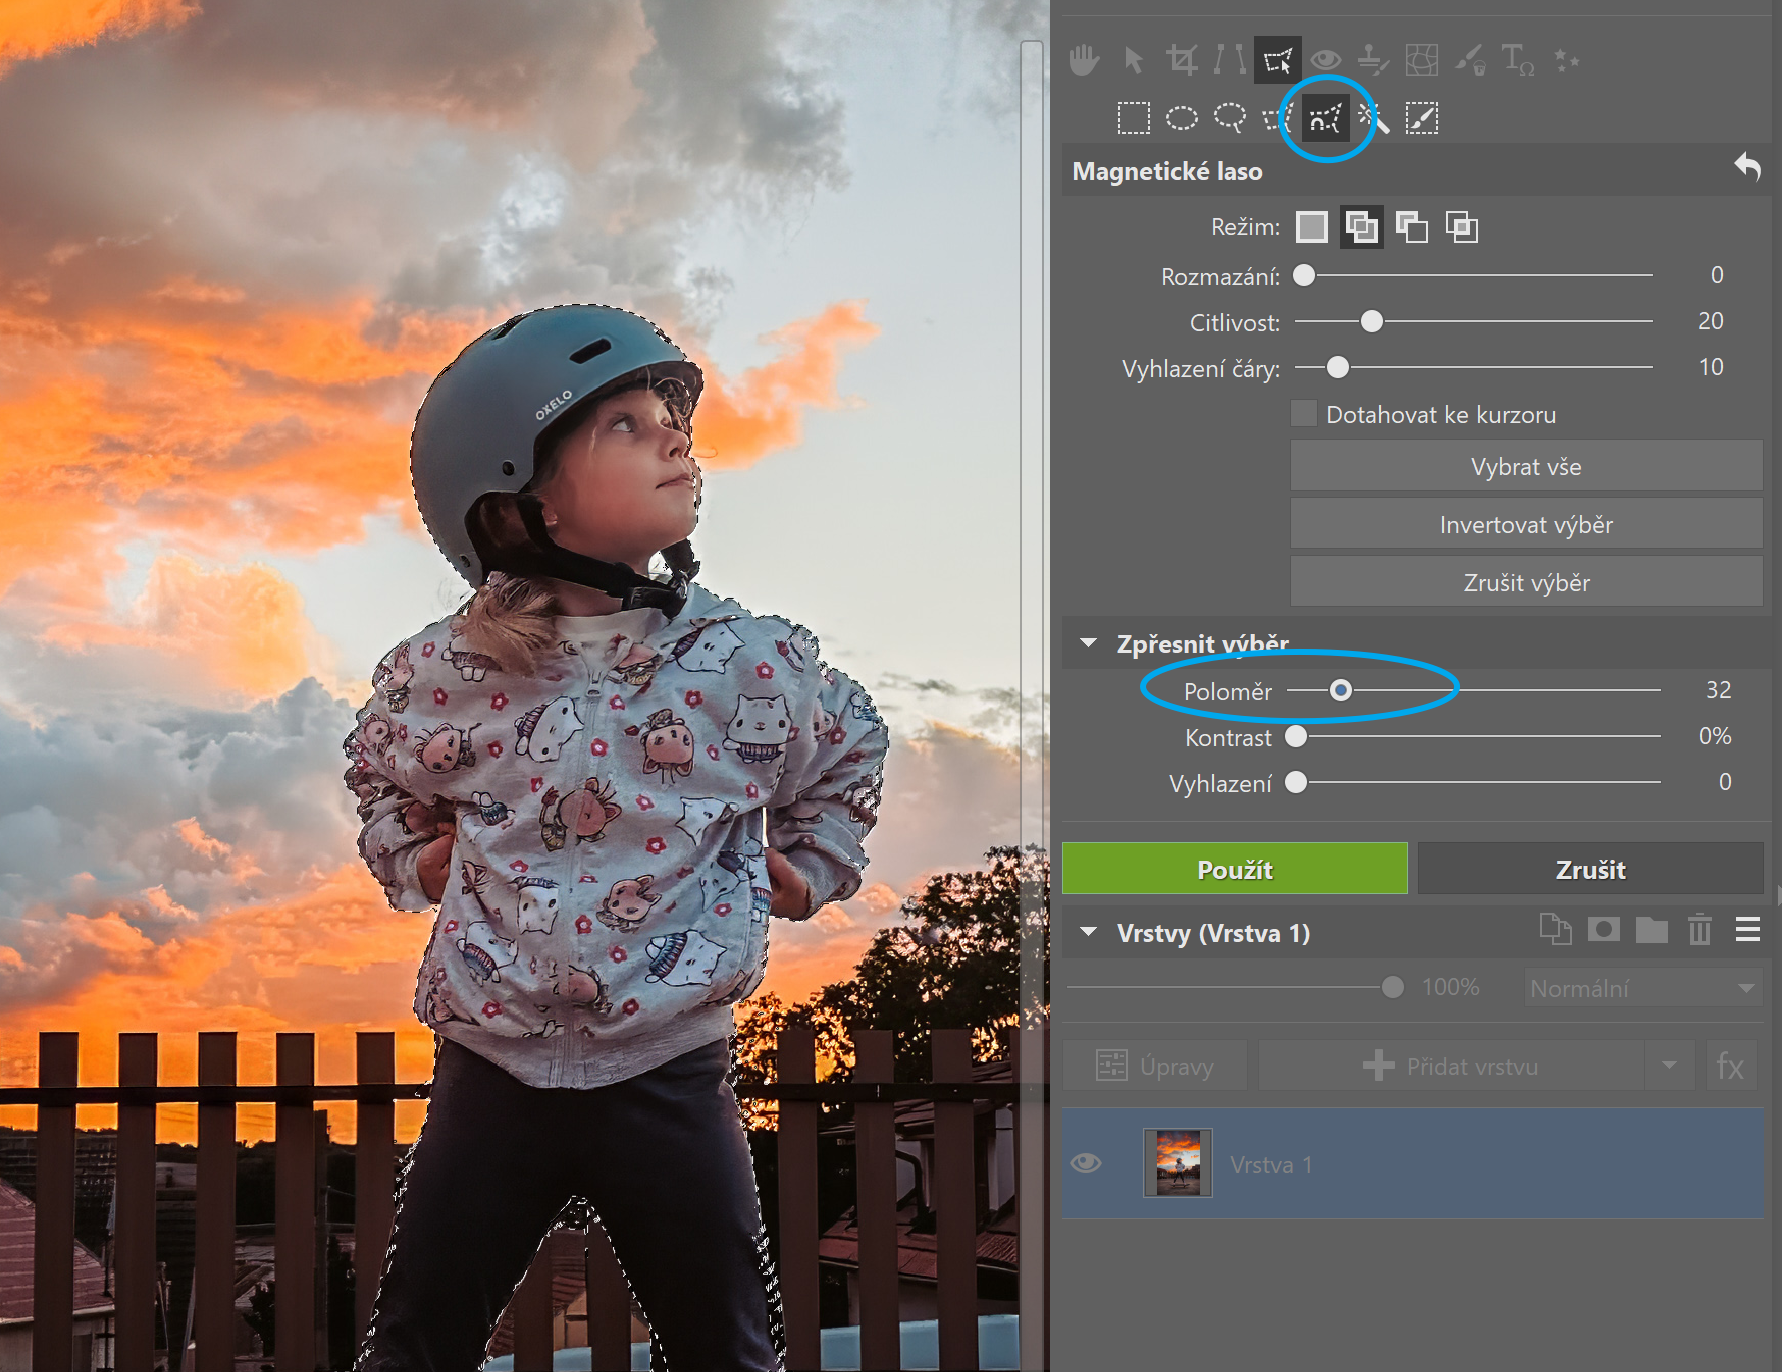Open the Vrstvy panel hamburger menu
The height and width of the screenshot is (1372, 1782).
pyautogui.click(x=1747, y=931)
